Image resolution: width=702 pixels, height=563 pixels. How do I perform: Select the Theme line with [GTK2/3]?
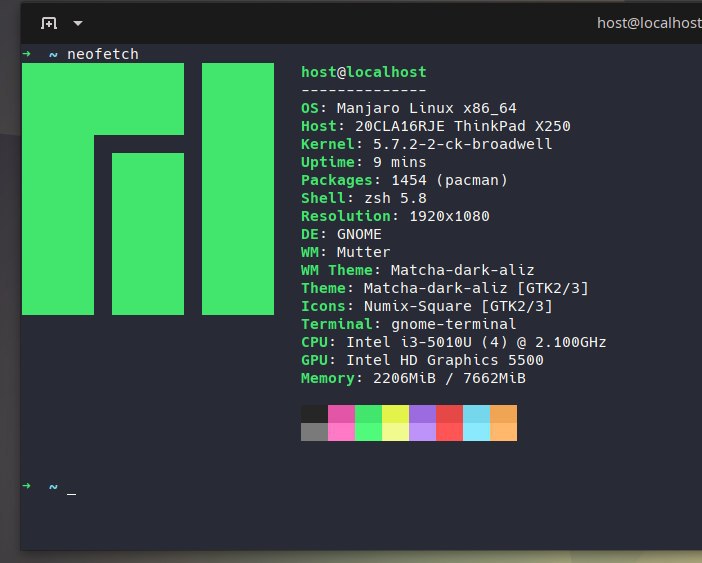(x=445, y=288)
